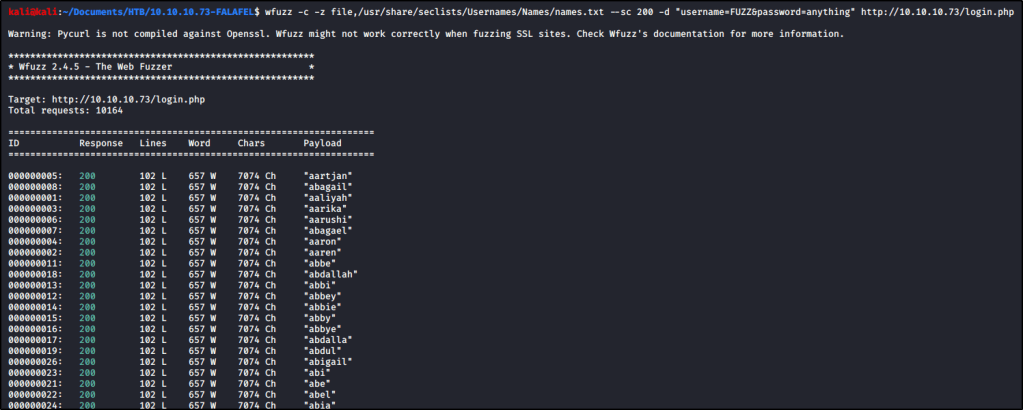Click the Payload column header
This screenshot has height=410, width=1023.
click(x=322, y=143)
